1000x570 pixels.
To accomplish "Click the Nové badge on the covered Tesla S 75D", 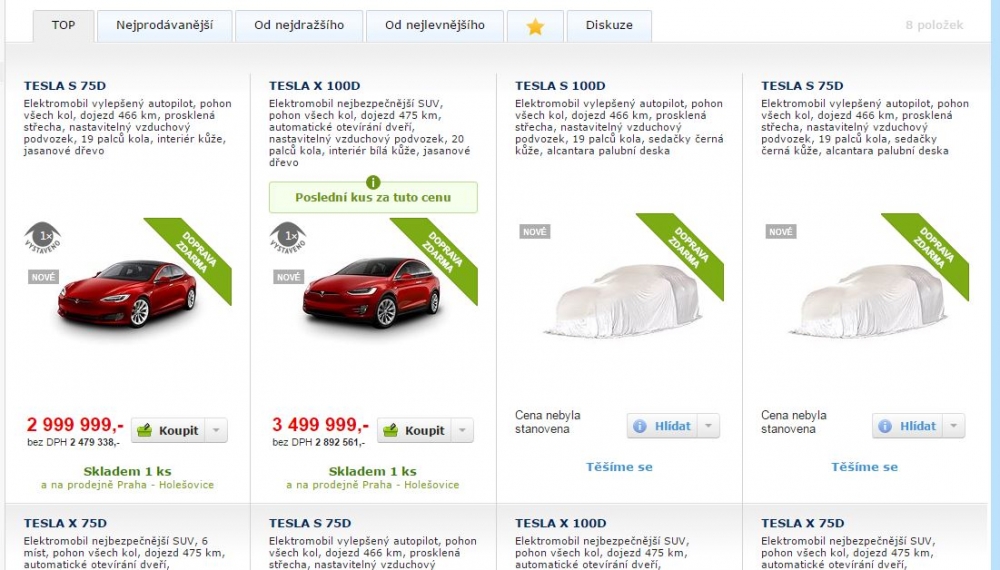I will [x=781, y=231].
